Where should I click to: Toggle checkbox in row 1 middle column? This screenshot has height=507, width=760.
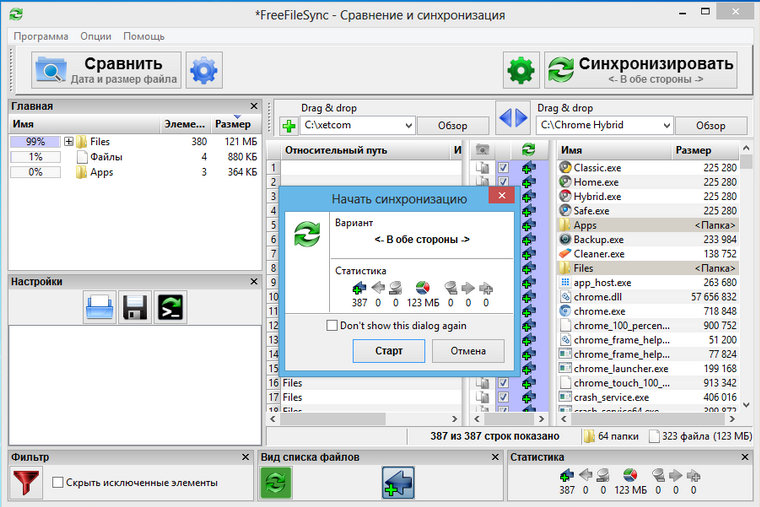pyautogui.click(x=504, y=168)
